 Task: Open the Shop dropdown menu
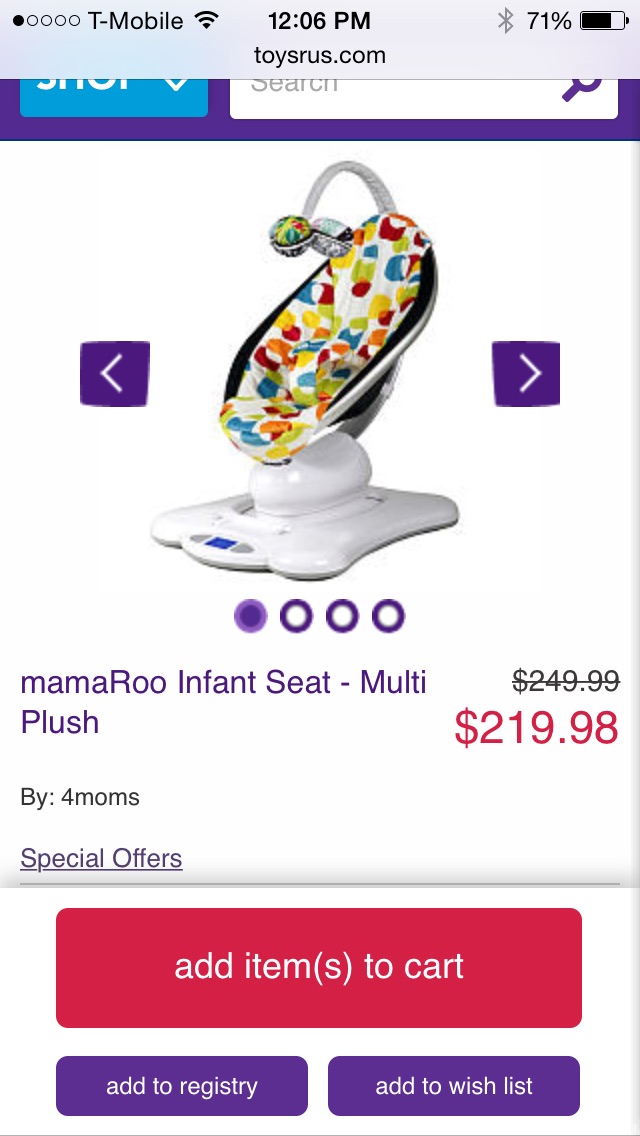(x=114, y=92)
